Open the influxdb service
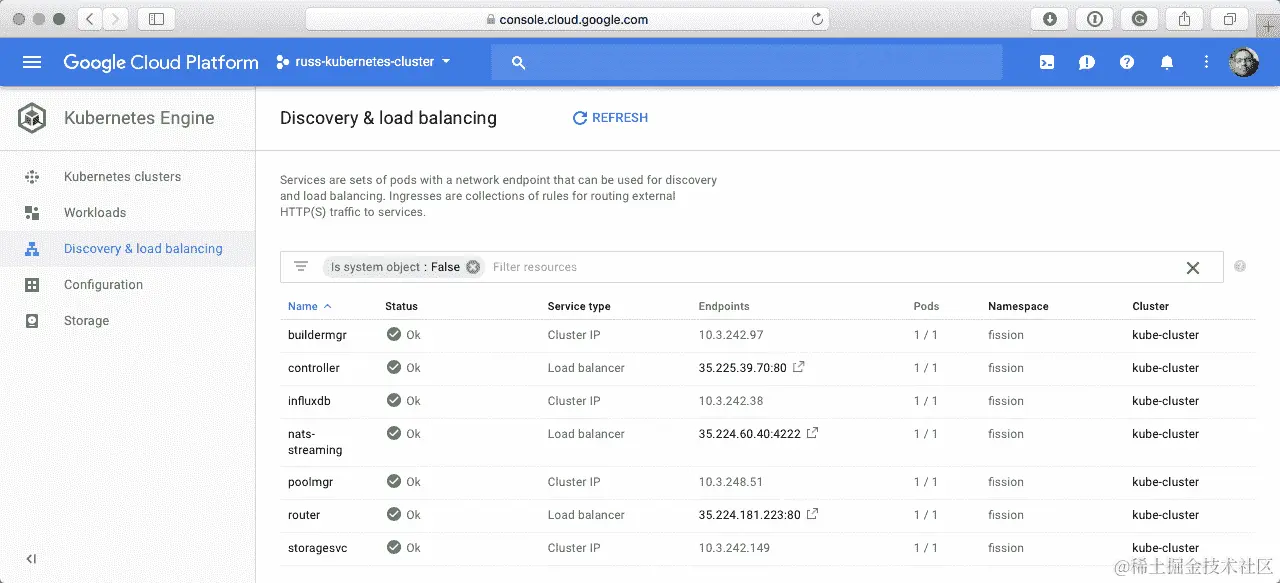Screen dimensions: 1280x583 coord(309,401)
